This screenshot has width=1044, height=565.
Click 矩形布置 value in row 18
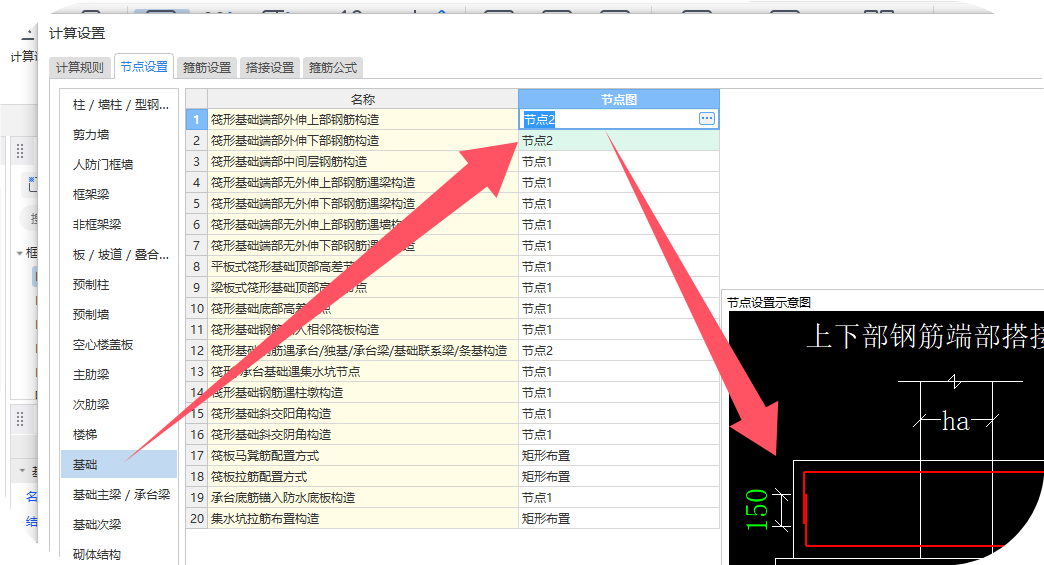tap(619, 476)
